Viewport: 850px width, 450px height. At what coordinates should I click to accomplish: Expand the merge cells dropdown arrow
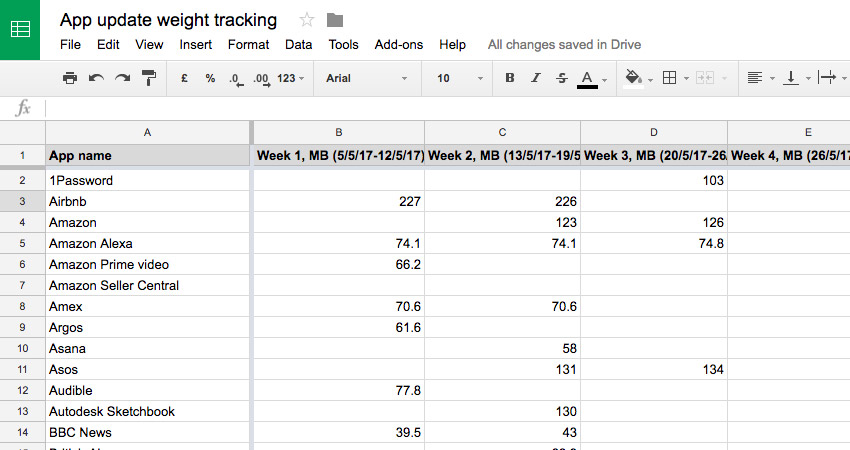pos(724,79)
